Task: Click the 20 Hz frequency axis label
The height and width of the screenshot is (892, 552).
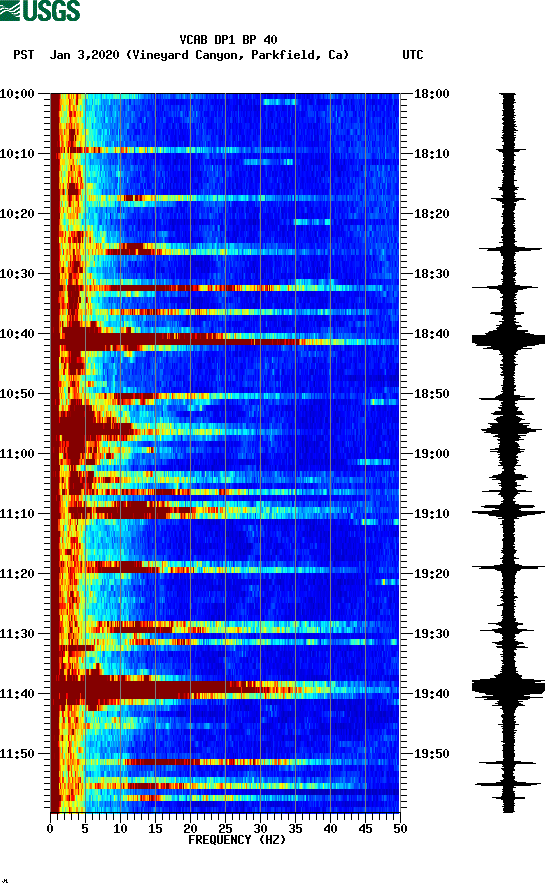Action: pos(190,828)
